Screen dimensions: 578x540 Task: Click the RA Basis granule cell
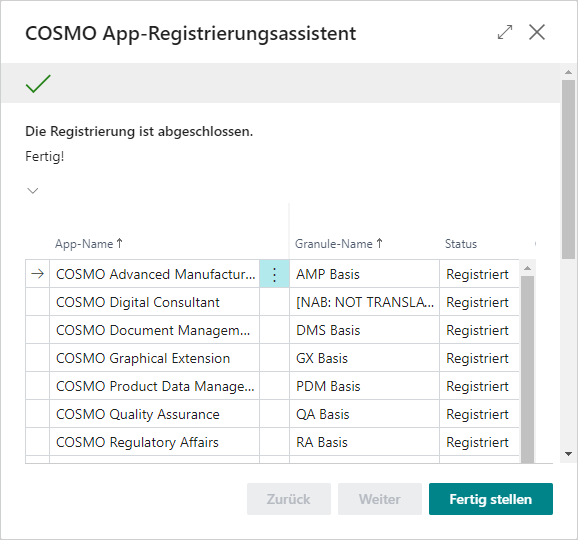click(364, 442)
